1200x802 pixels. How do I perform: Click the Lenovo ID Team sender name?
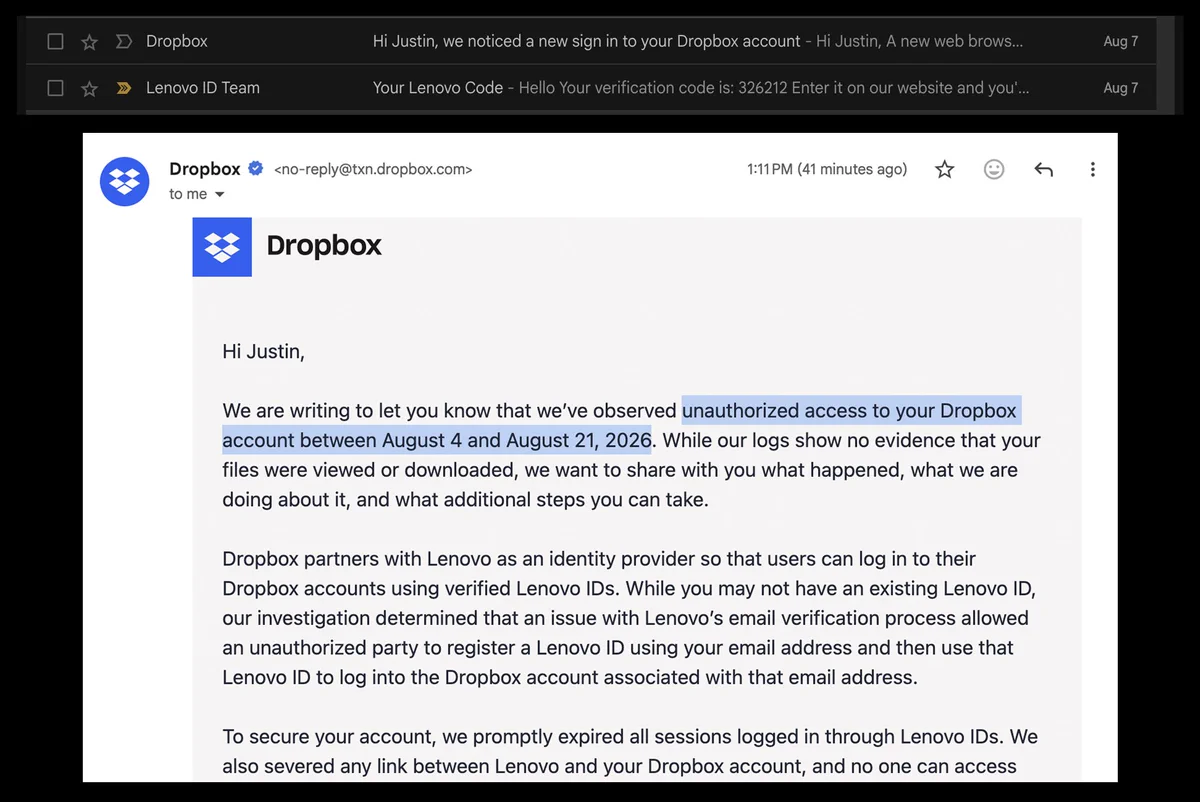coord(203,88)
